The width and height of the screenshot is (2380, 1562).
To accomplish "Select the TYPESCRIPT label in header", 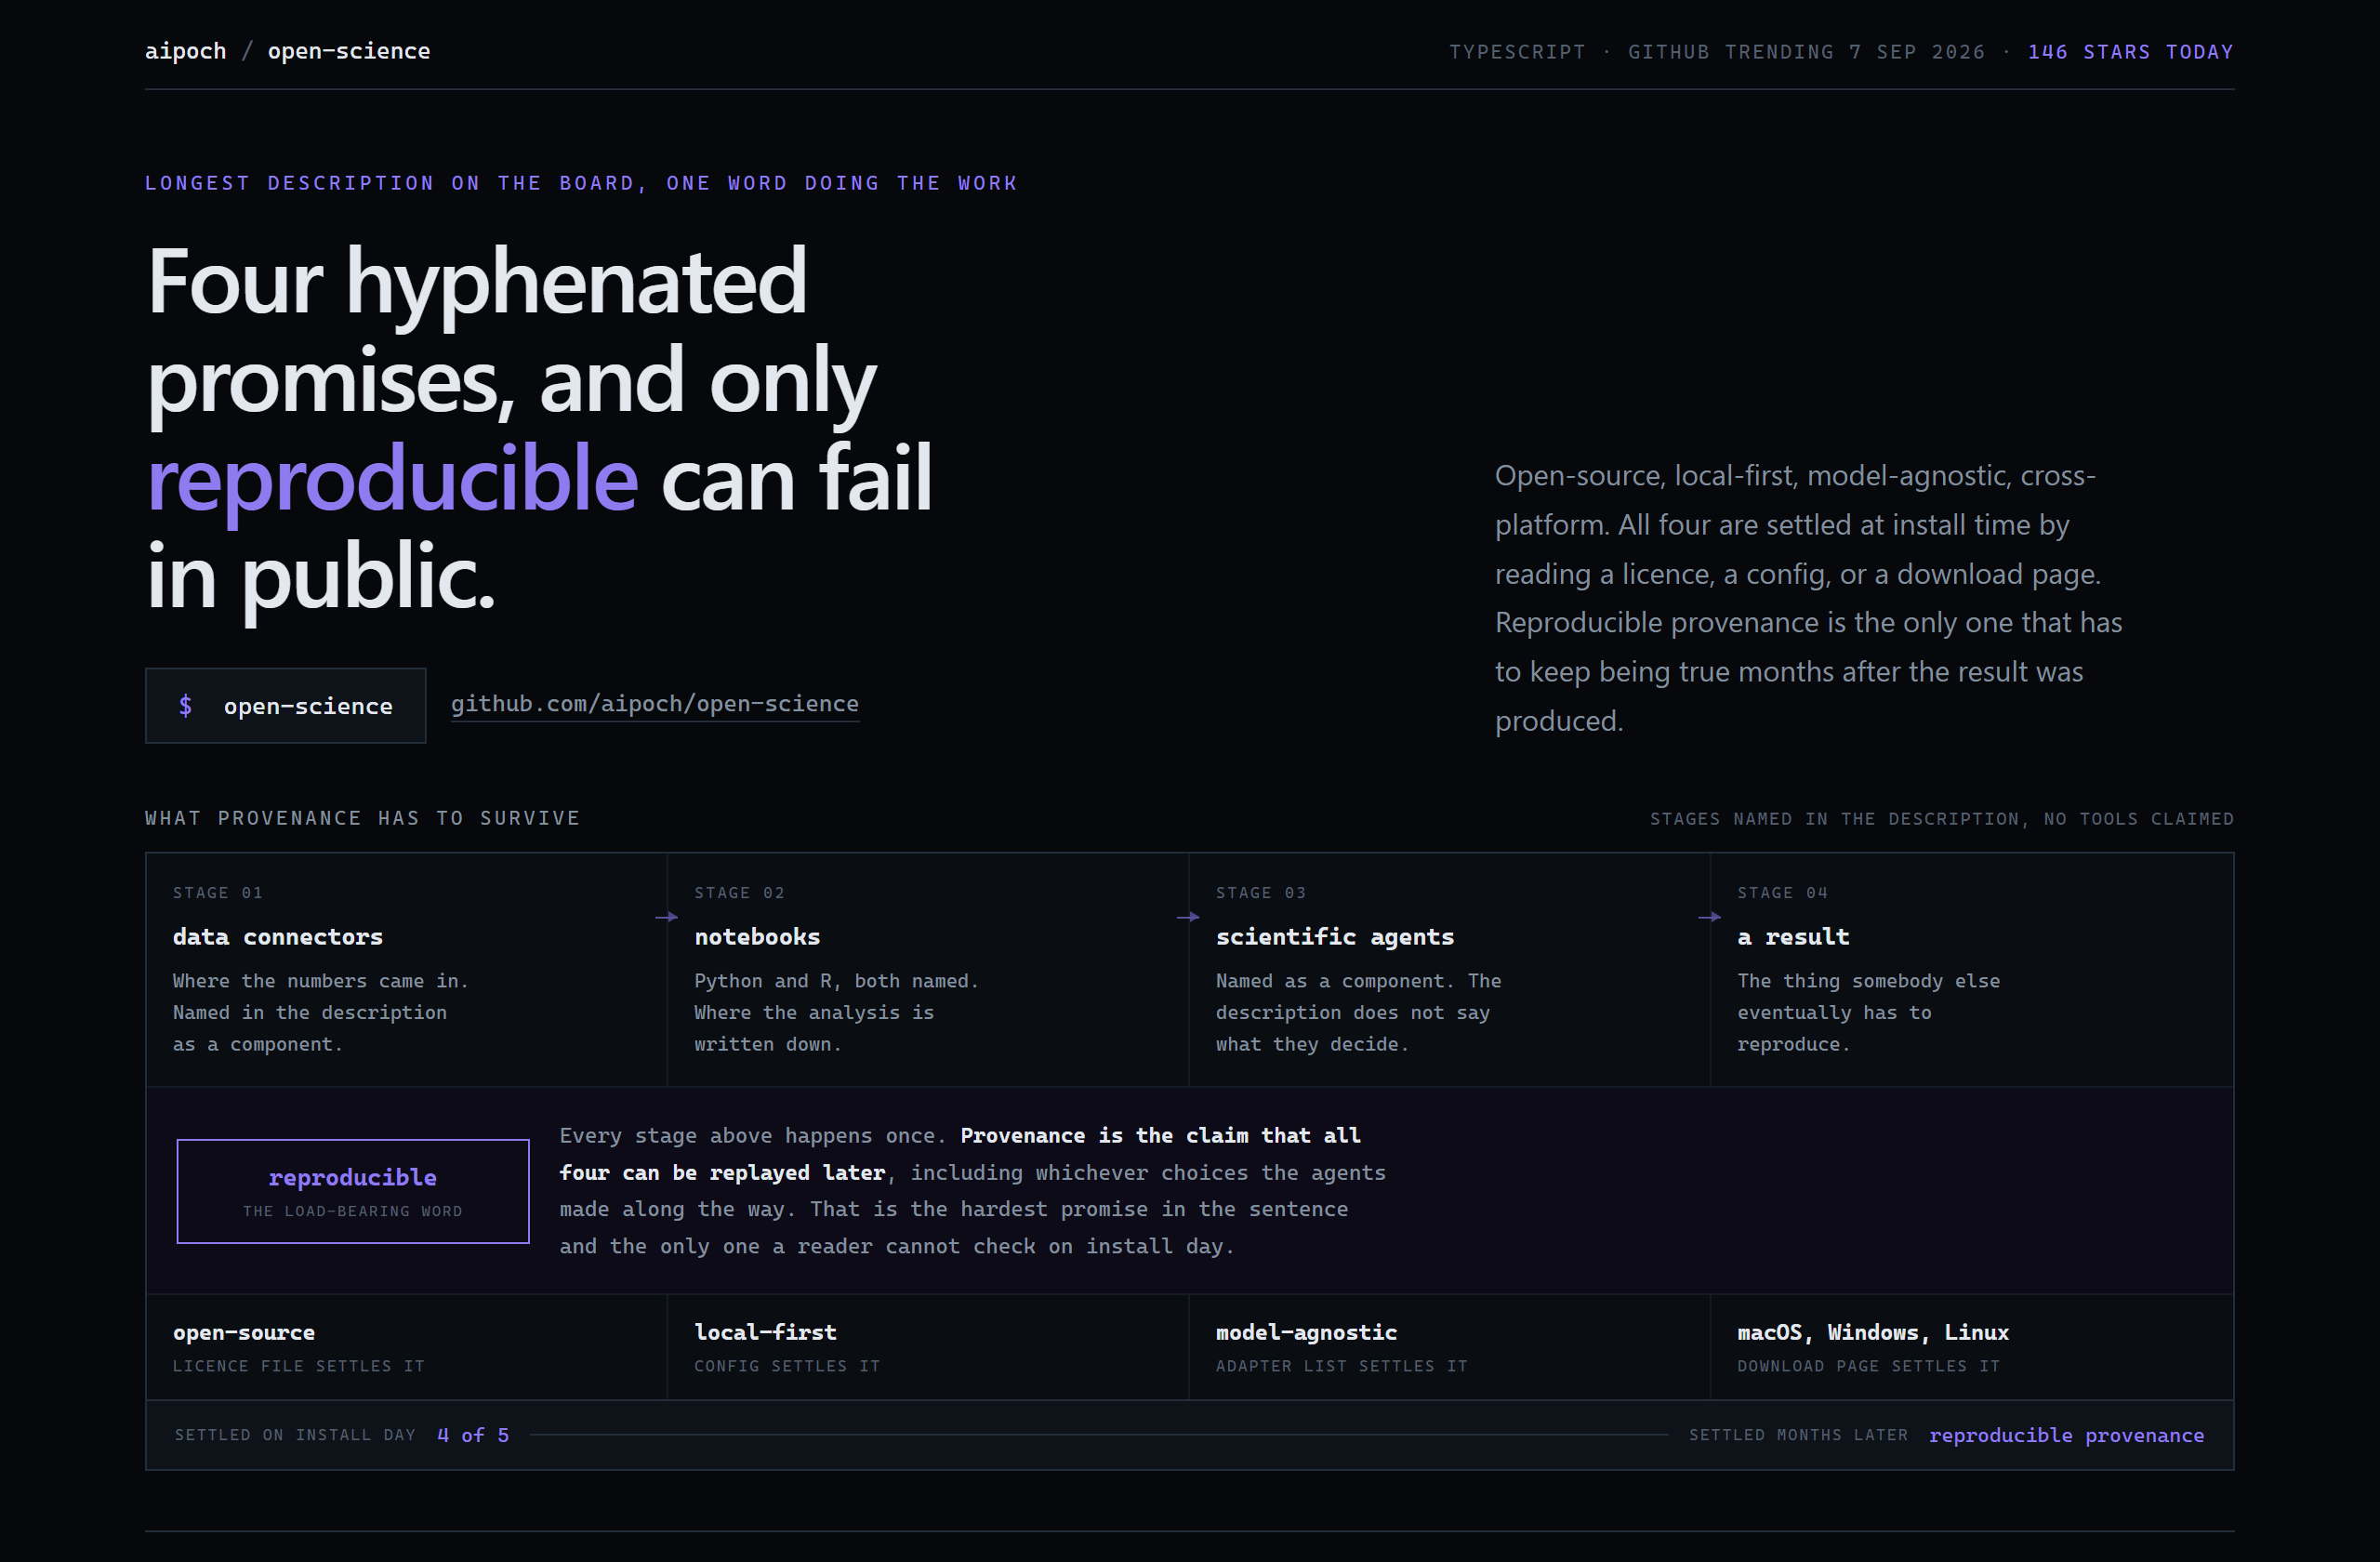I will 1517,52.
